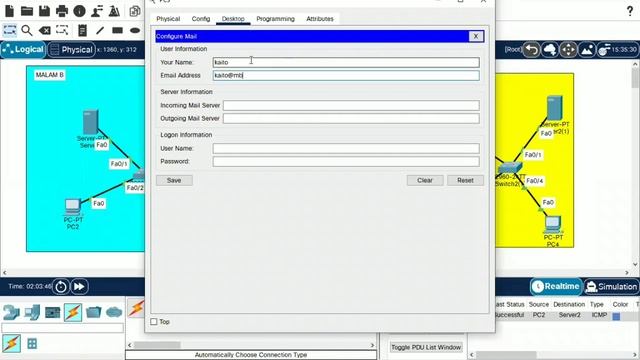Select the Components category
Screen dimensions: 640x360
[53, 313]
